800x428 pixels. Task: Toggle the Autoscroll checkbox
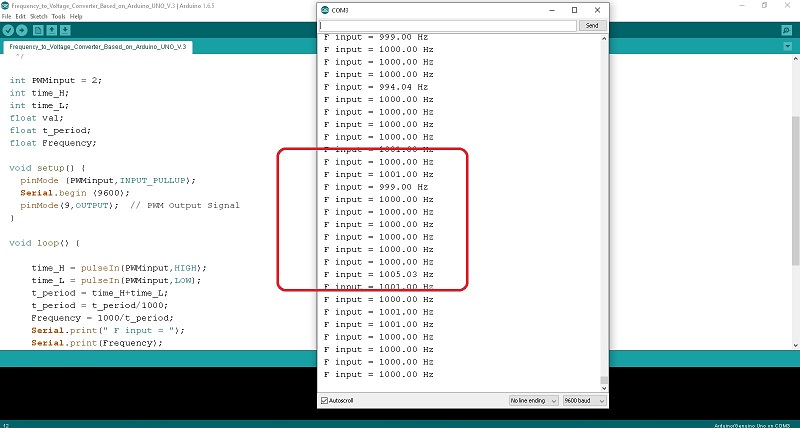[x=324, y=400]
